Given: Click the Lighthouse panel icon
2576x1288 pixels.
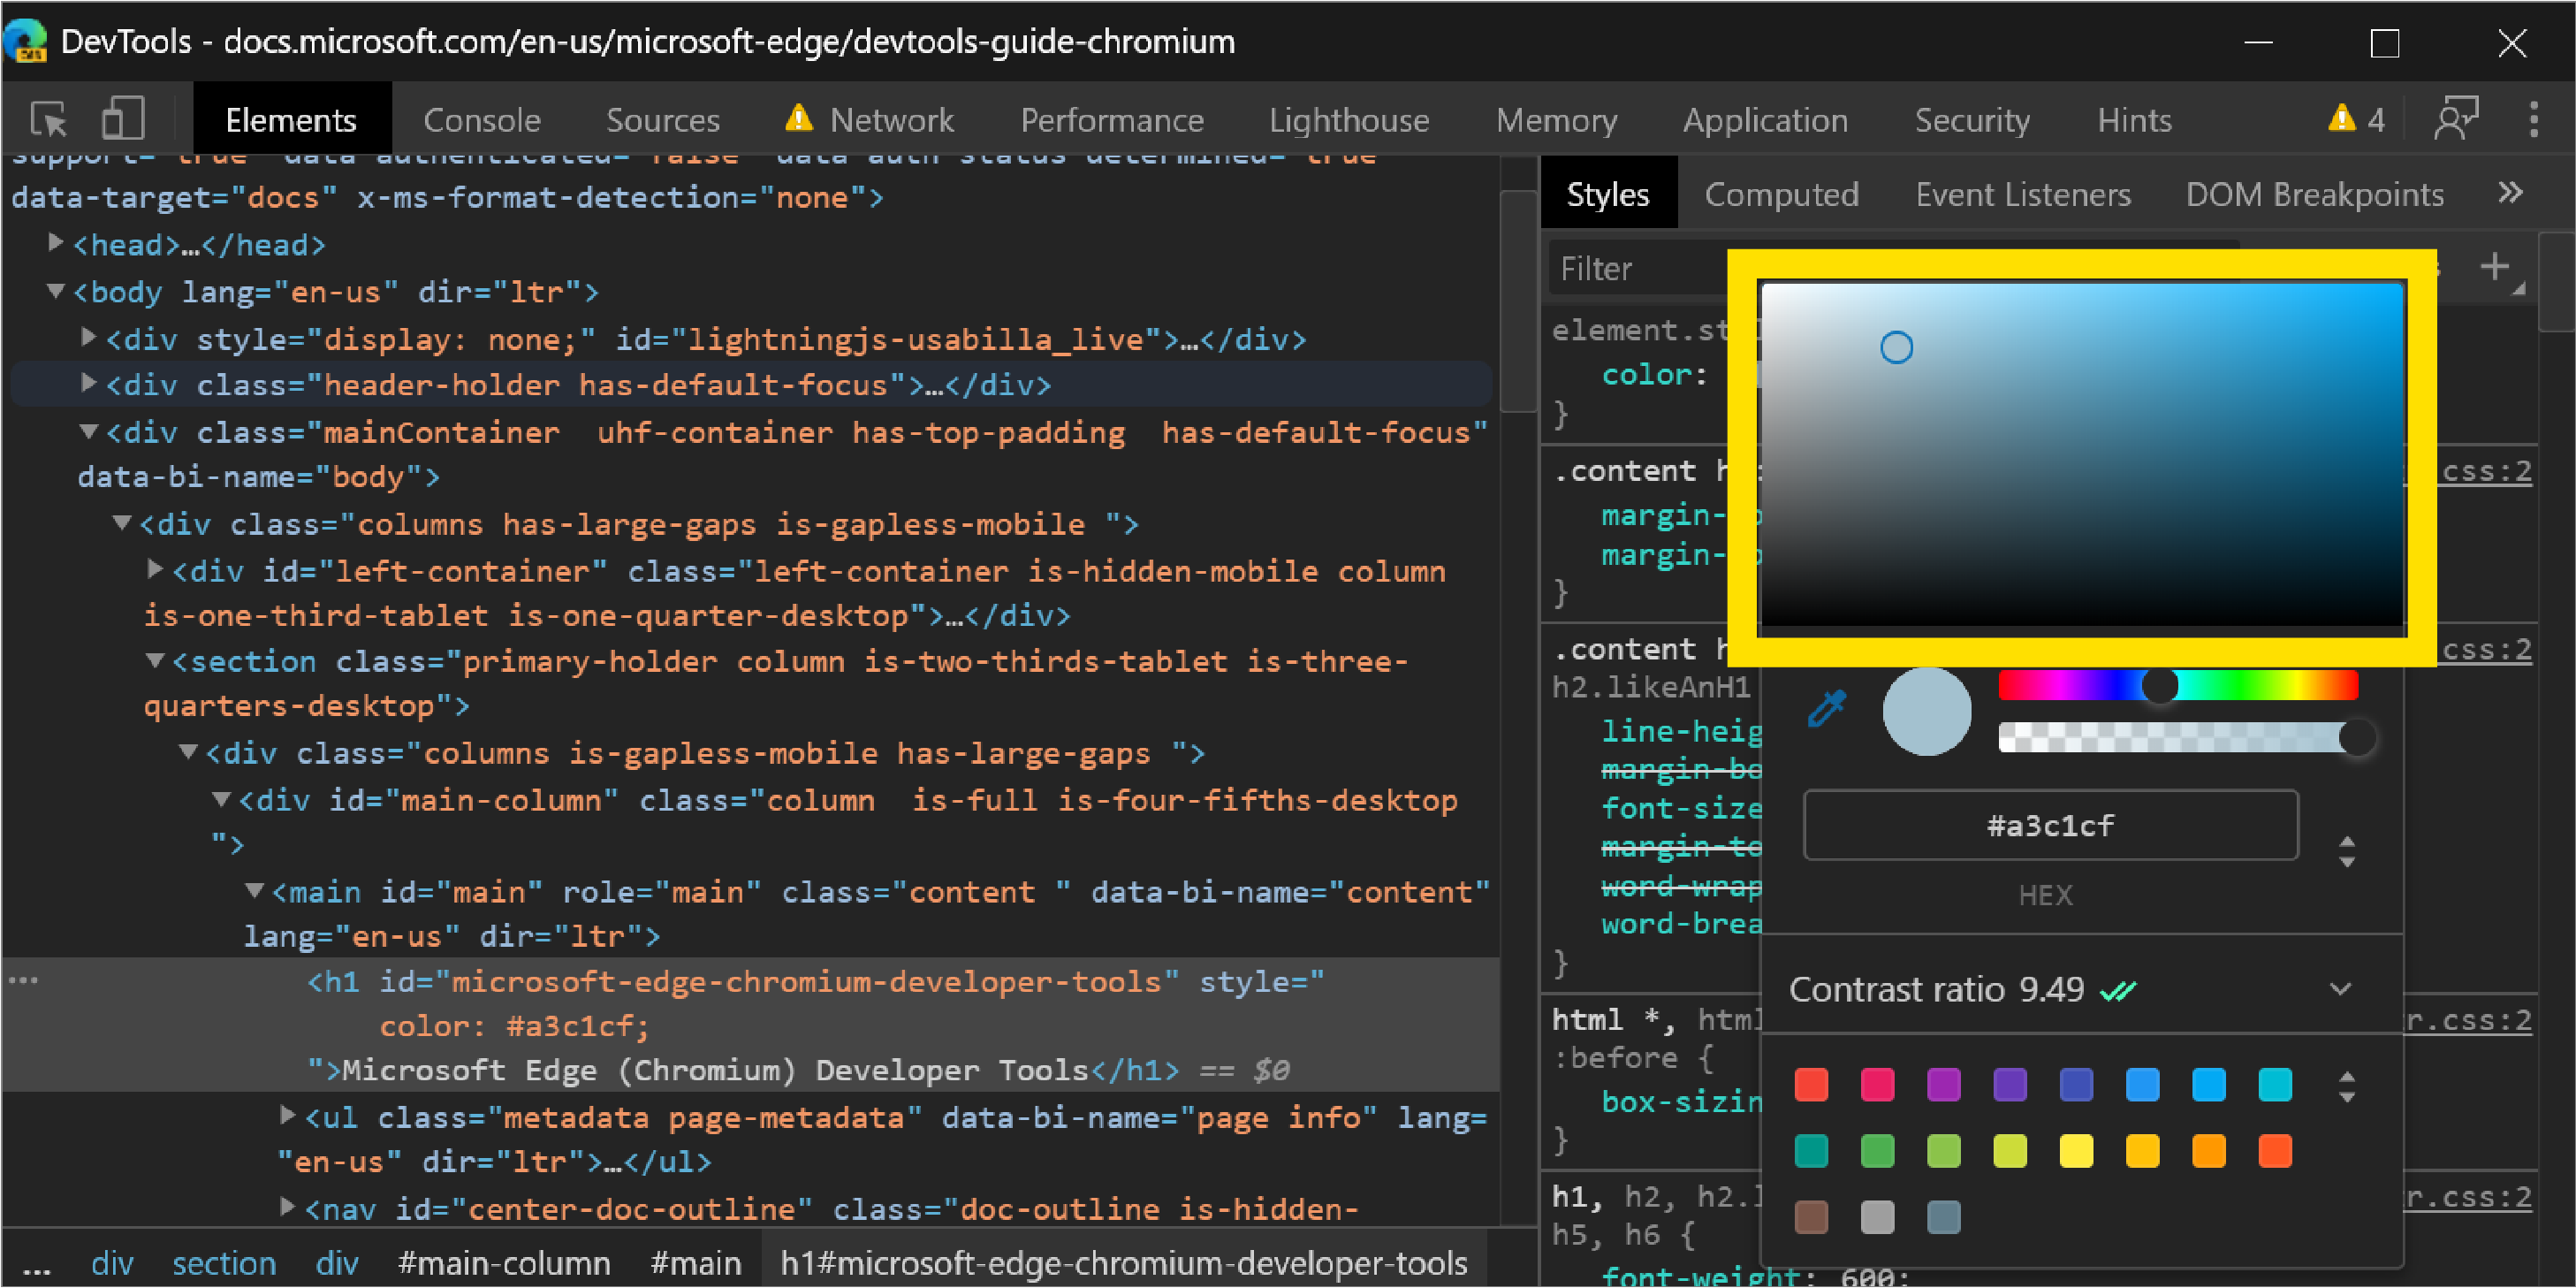Looking at the screenshot, I should (x=1346, y=117).
